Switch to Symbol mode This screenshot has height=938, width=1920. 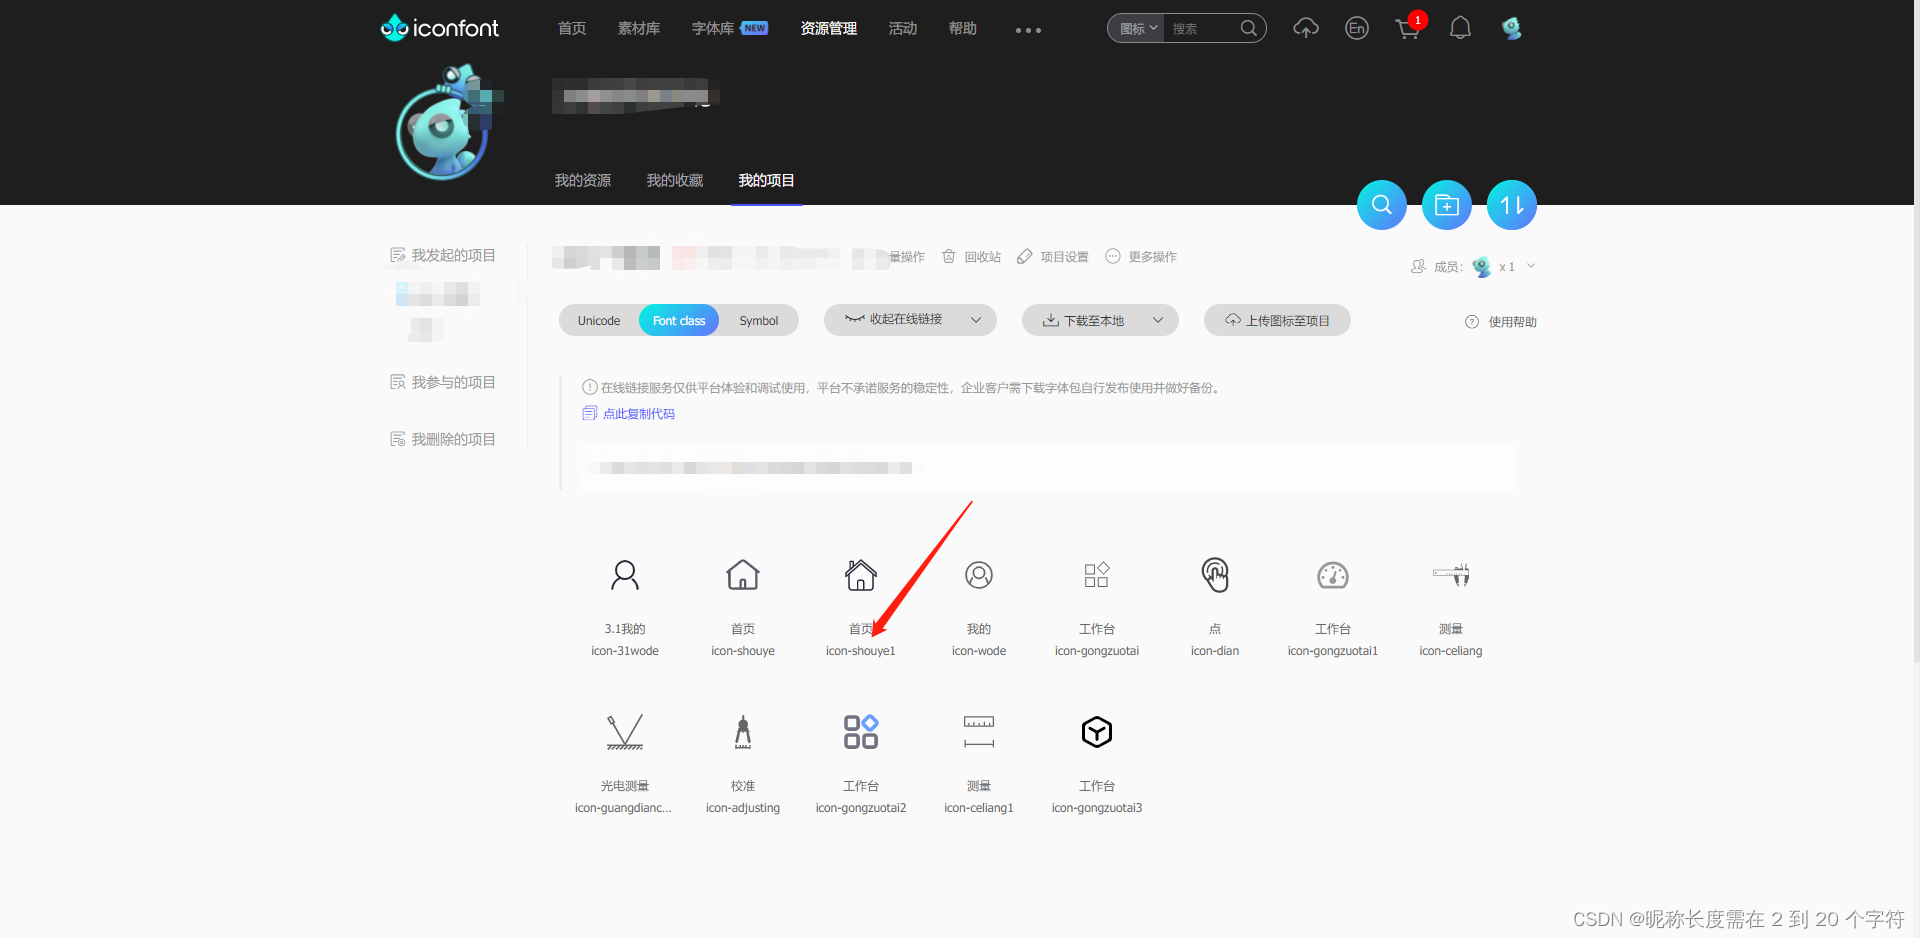[759, 321]
